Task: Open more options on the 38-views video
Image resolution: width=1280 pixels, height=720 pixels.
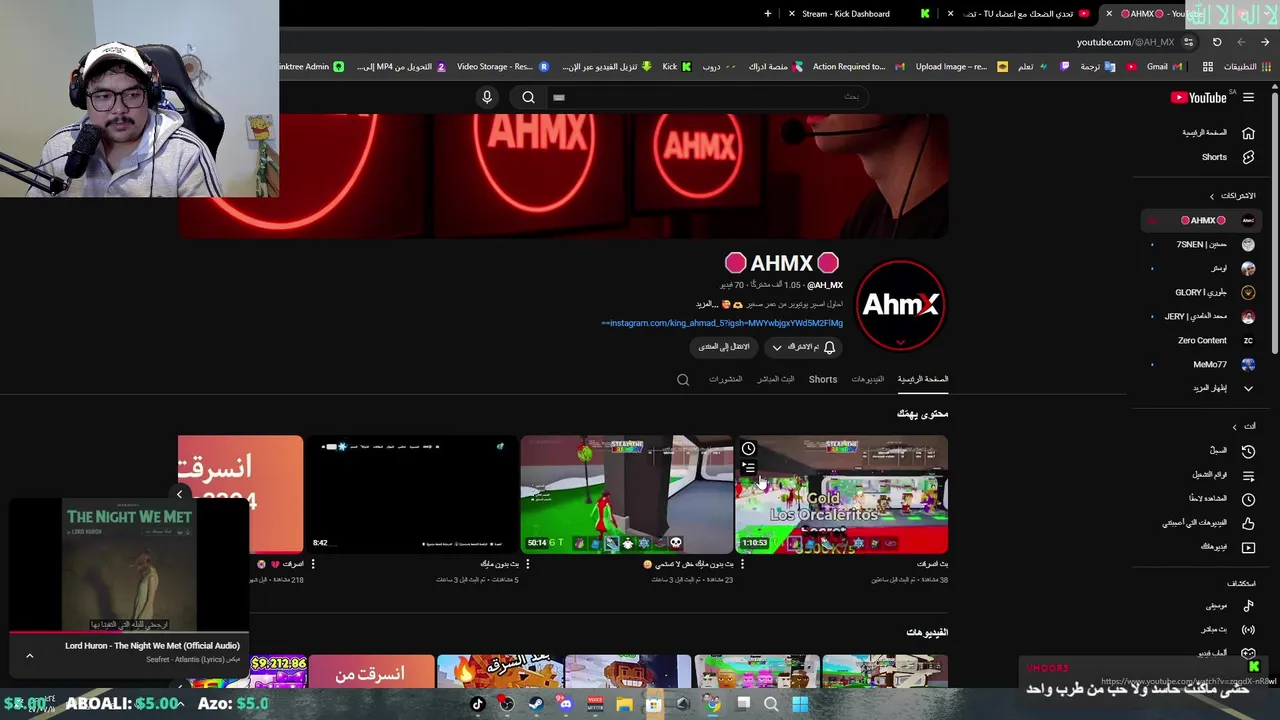Action: pos(742,564)
